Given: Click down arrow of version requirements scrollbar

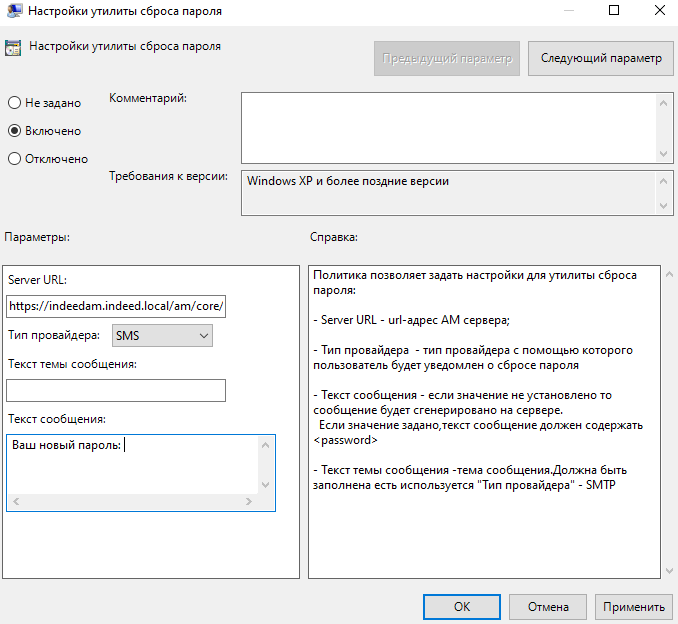Looking at the screenshot, I should [x=665, y=206].
